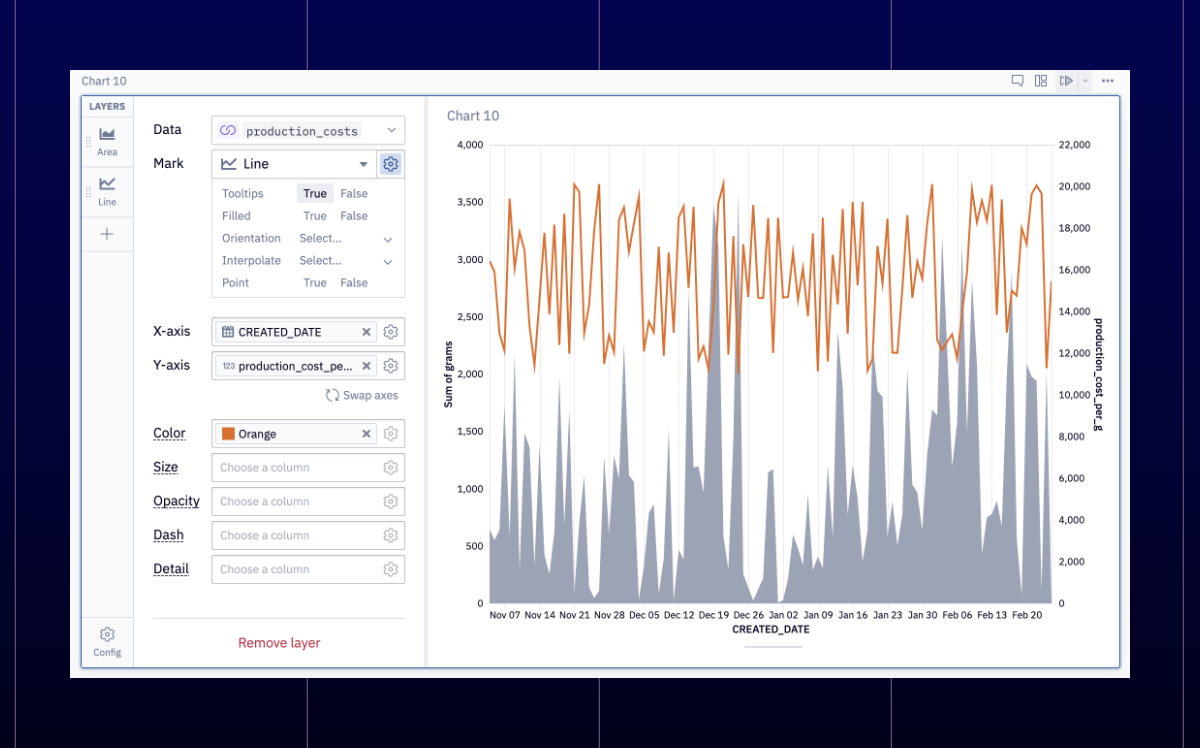Set Filled to True

pos(315,216)
